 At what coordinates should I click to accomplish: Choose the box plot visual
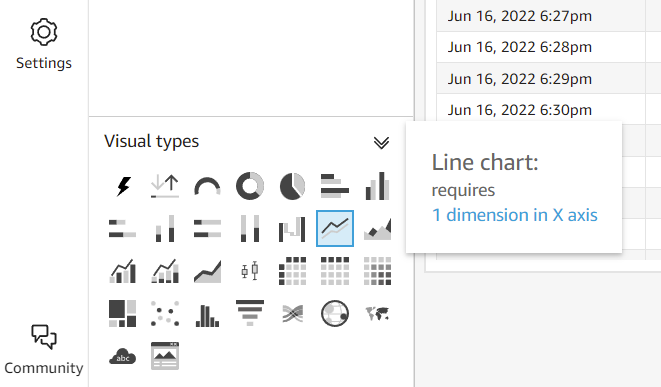point(250,271)
